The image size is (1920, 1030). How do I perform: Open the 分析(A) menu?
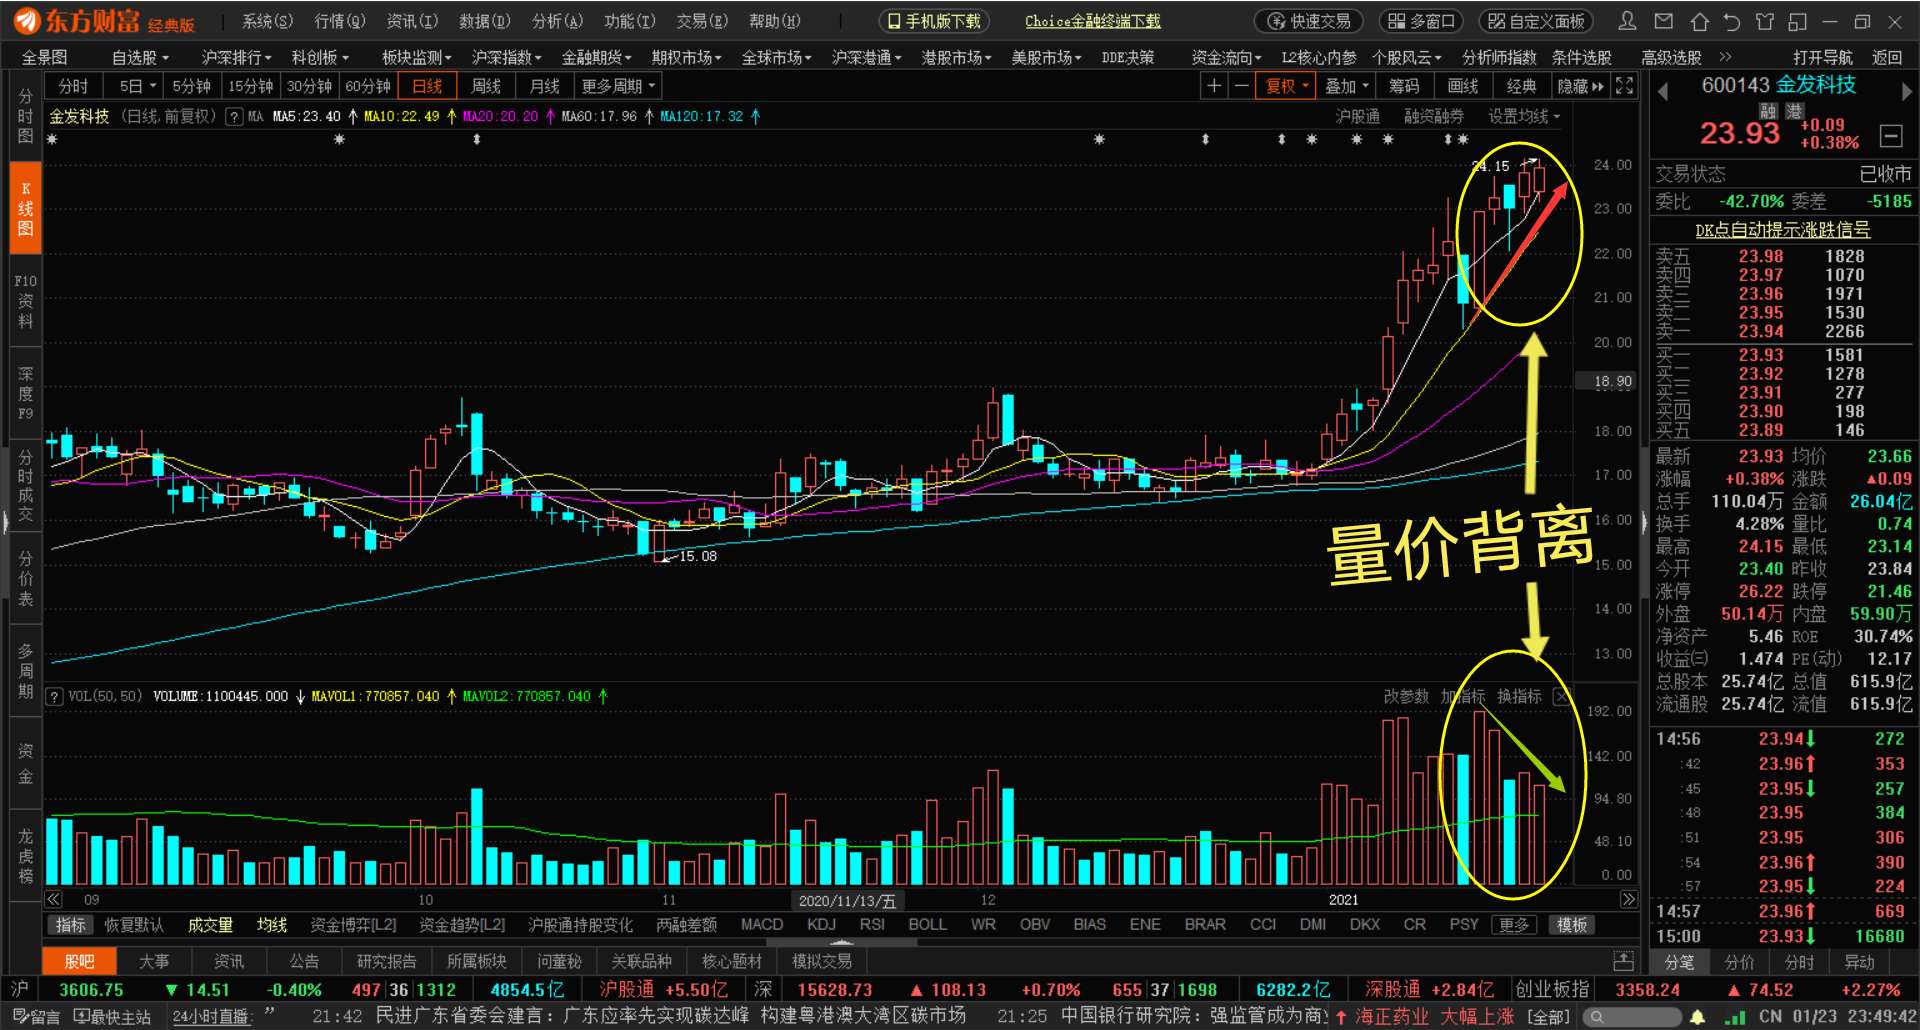(x=557, y=21)
